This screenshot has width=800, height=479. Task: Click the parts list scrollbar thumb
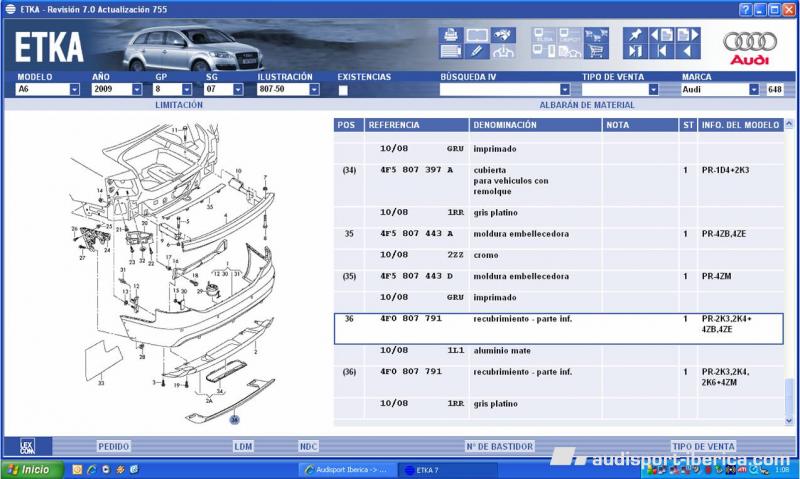[789, 396]
